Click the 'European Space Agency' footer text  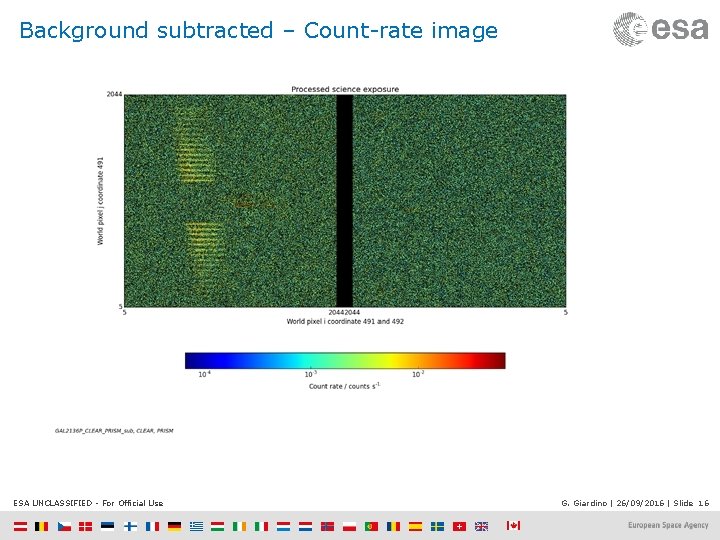[x=668, y=525]
